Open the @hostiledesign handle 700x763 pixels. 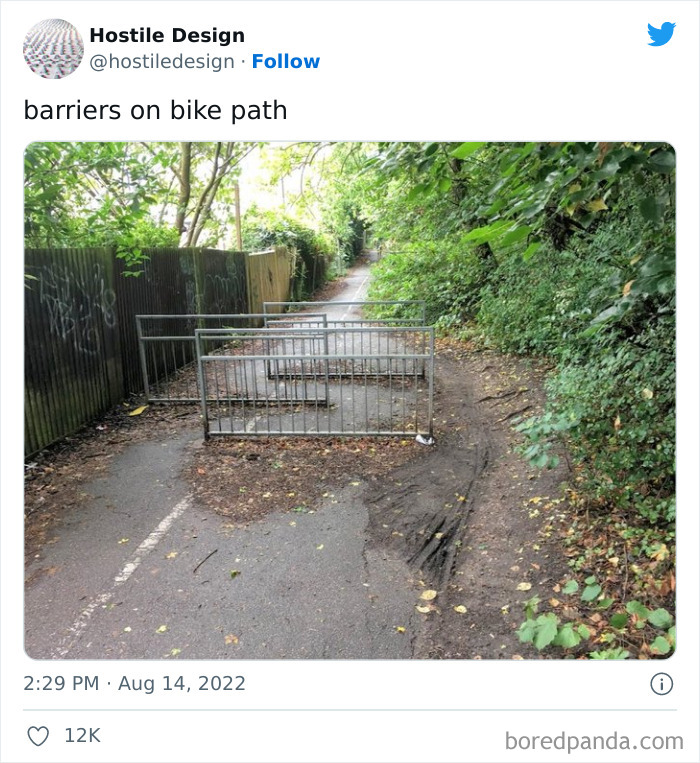(162, 62)
